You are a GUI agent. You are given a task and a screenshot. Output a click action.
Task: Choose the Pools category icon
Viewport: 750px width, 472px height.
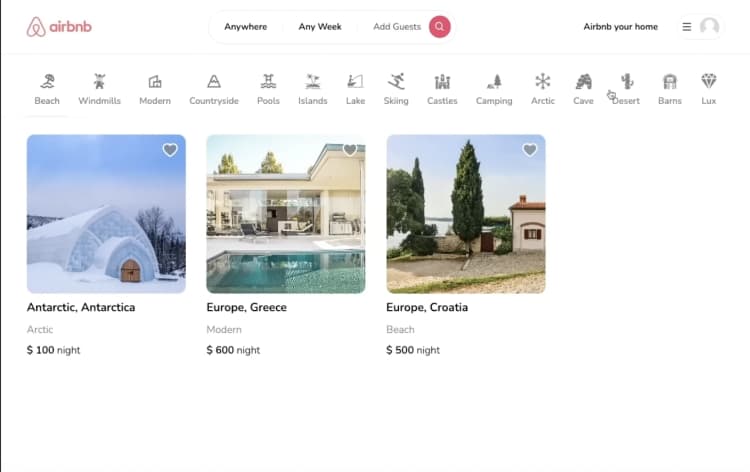268,82
